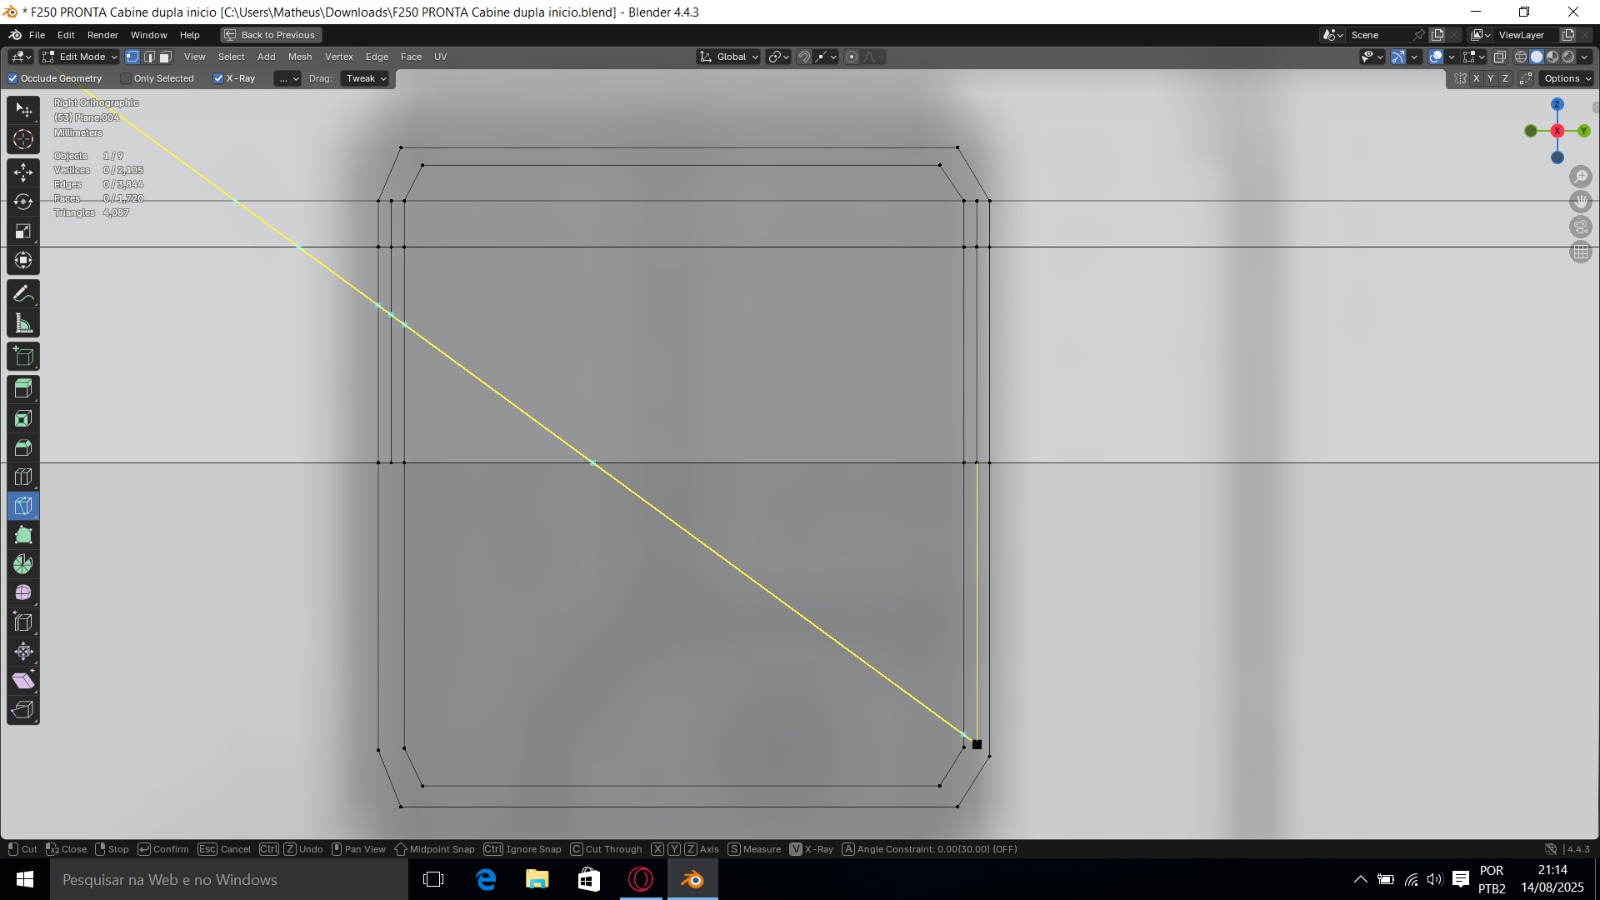
Task: Open the UV menu
Action: coord(440,57)
